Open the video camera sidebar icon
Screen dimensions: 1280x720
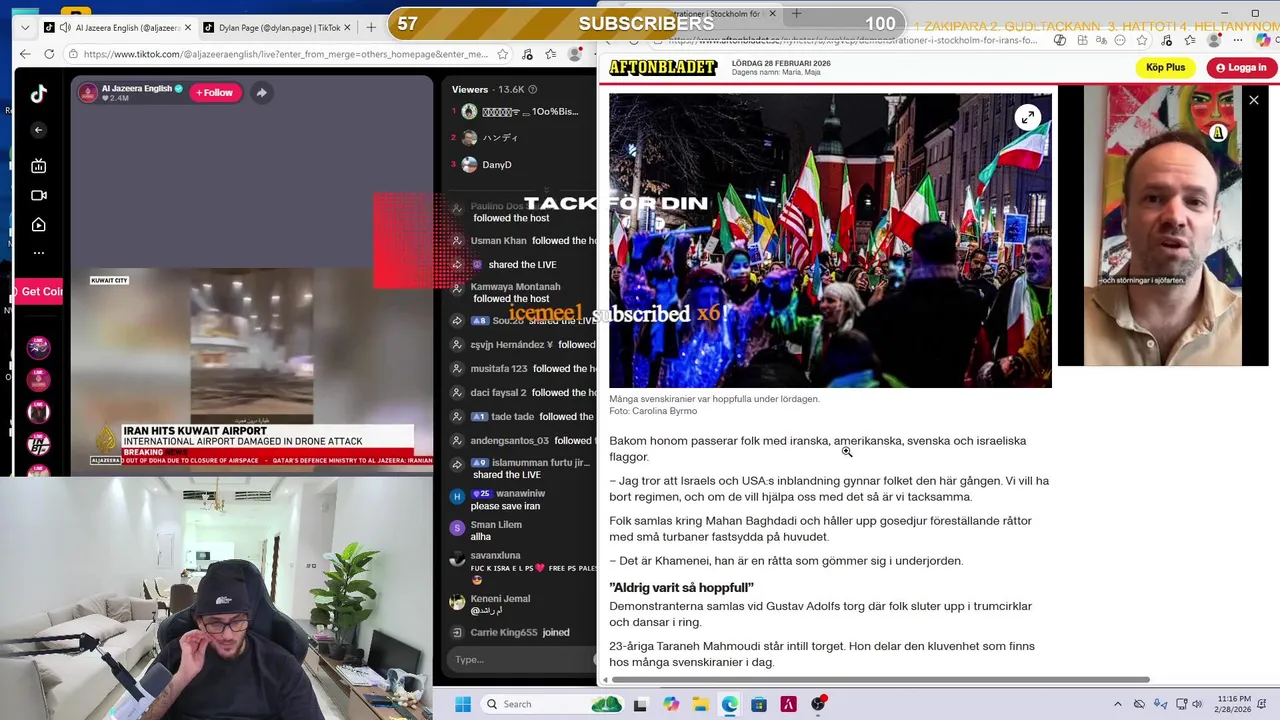[38, 195]
